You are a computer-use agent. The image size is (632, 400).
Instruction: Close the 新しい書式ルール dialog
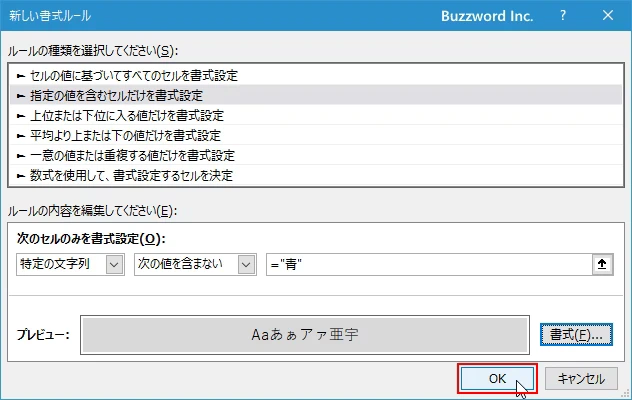[x=608, y=16]
